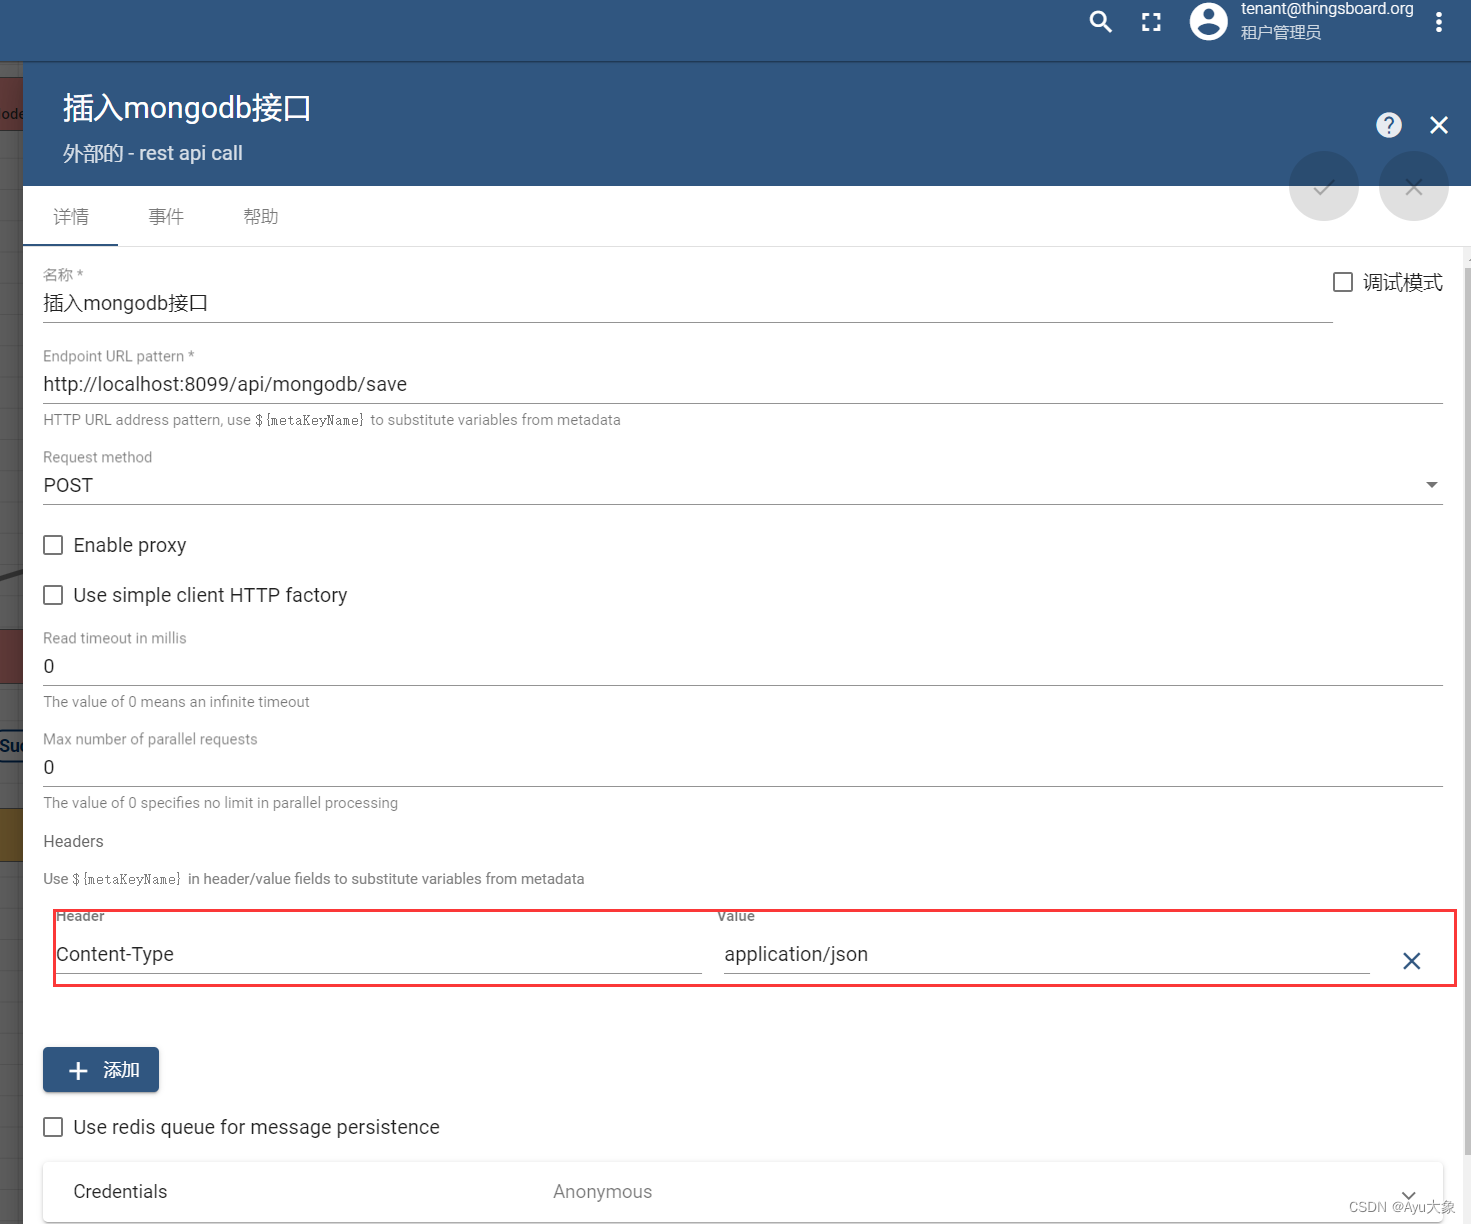This screenshot has width=1471, height=1224.
Task: Close the 插入mongodb接口 dialog
Action: tap(1438, 125)
